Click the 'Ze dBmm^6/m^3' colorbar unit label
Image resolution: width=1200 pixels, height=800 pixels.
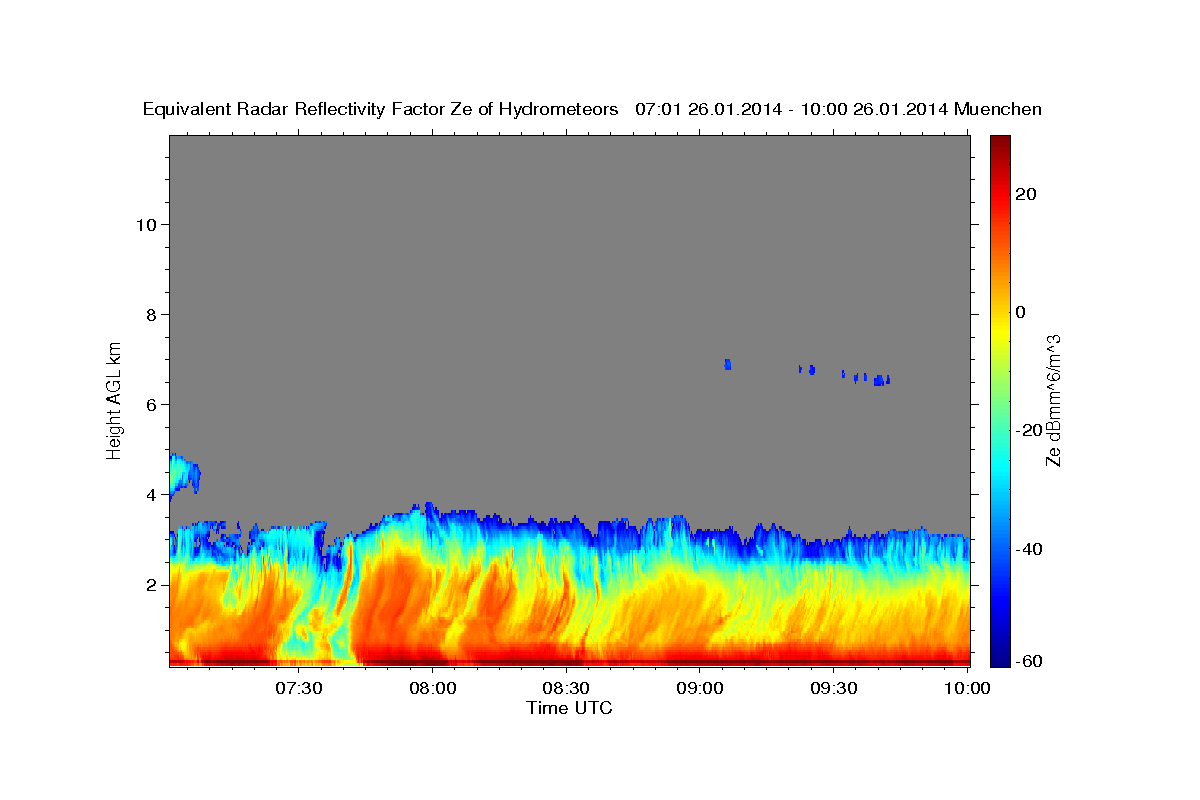coord(1053,400)
